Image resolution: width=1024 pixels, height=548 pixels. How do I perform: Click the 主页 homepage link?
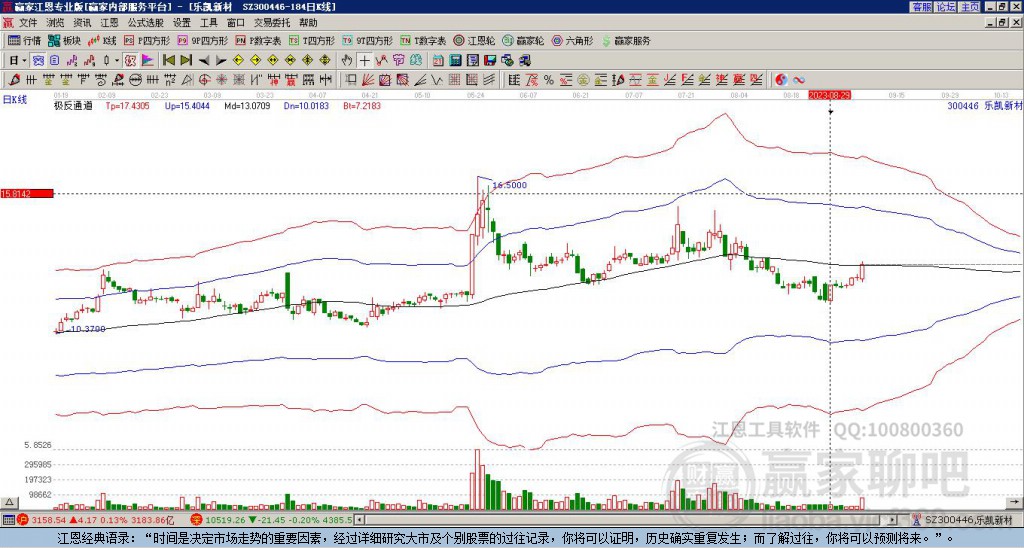pos(970,7)
